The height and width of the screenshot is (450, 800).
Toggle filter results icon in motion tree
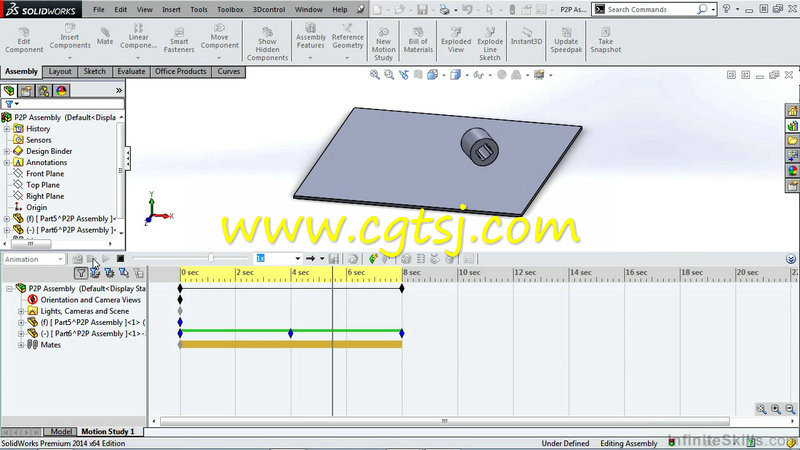[x=138, y=273]
